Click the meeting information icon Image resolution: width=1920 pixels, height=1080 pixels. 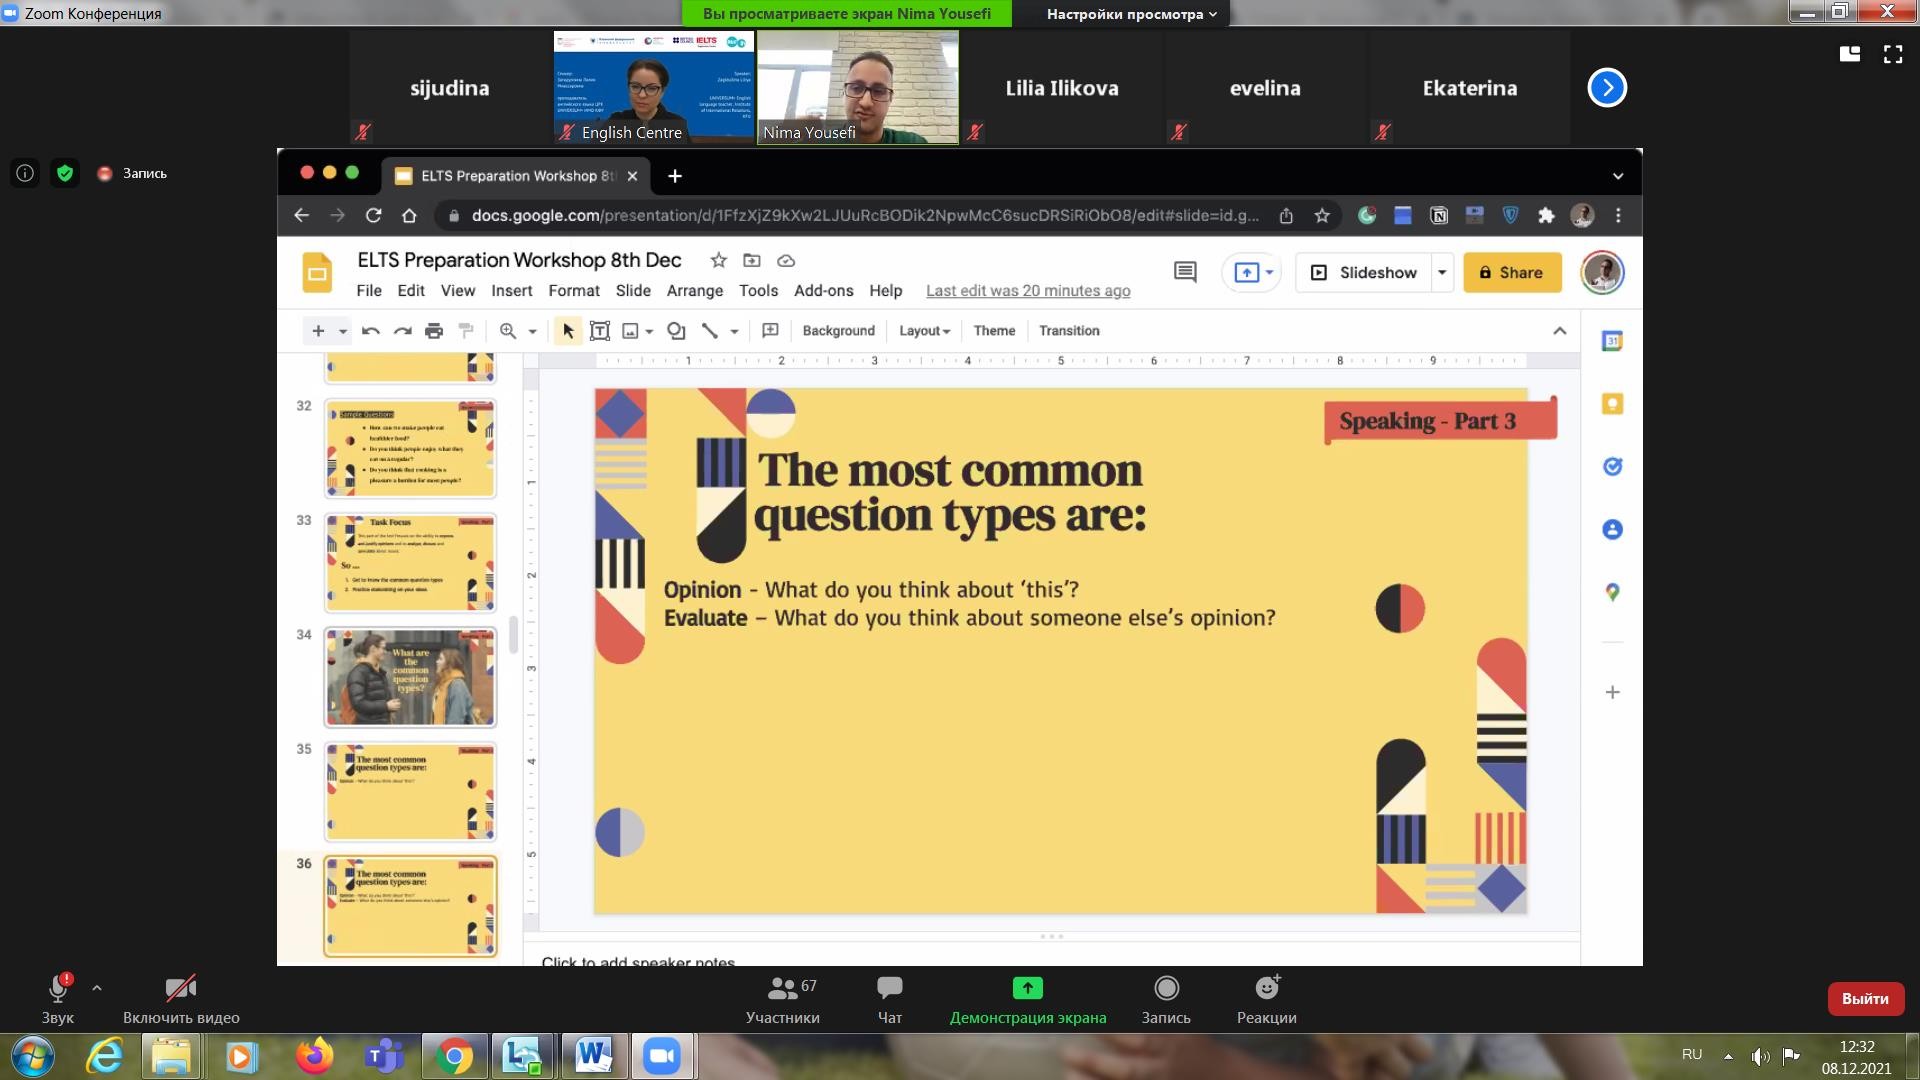[25, 173]
